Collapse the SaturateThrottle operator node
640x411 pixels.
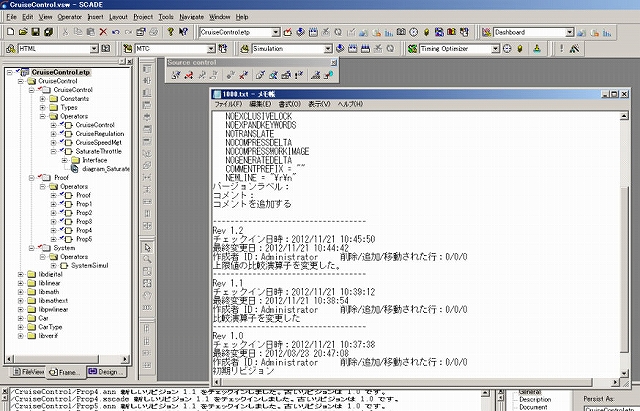click(x=53, y=151)
